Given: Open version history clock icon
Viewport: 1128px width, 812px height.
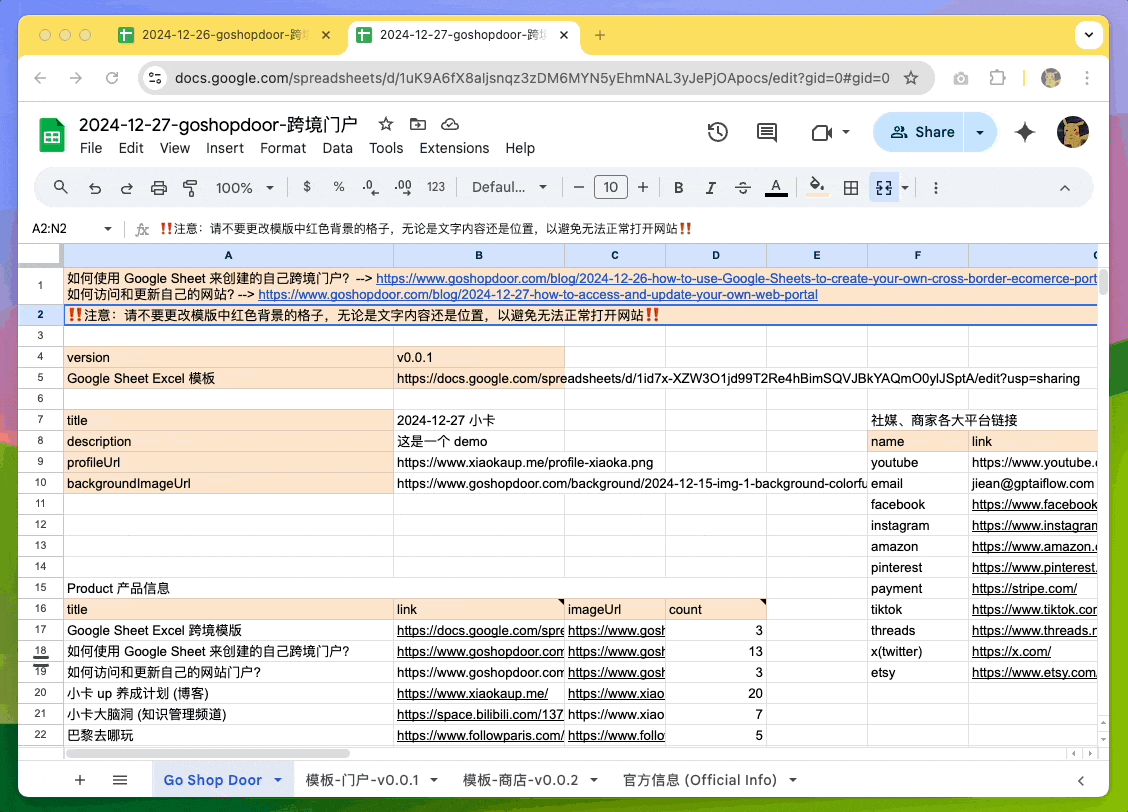Looking at the screenshot, I should coord(717,132).
